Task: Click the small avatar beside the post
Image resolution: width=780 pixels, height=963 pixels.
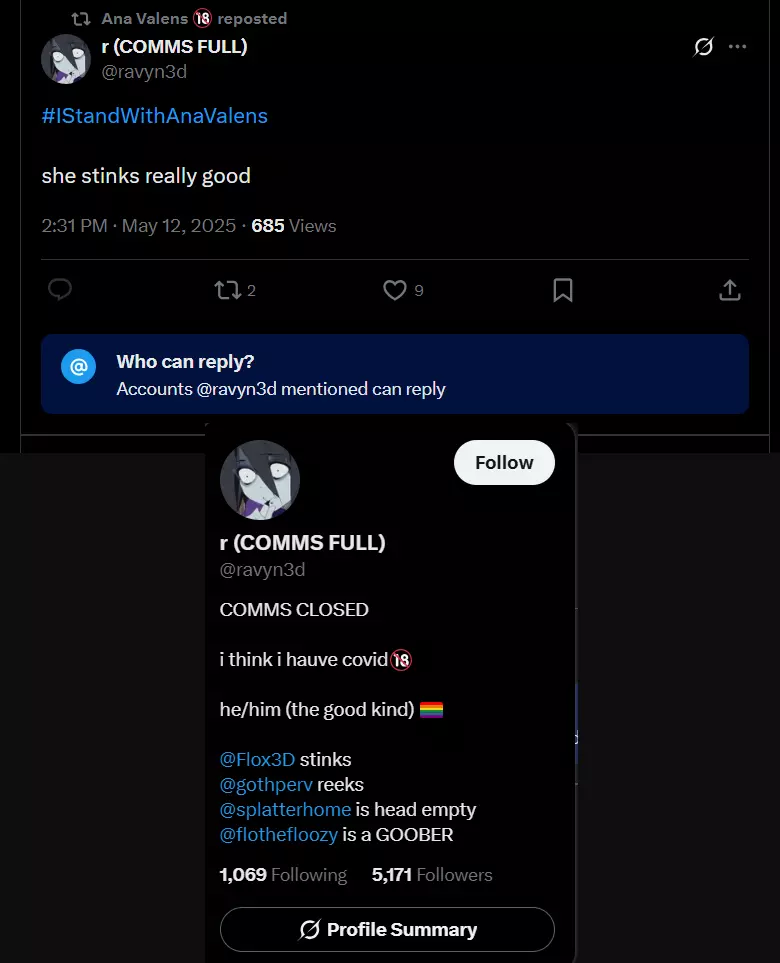Action: click(66, 59)
